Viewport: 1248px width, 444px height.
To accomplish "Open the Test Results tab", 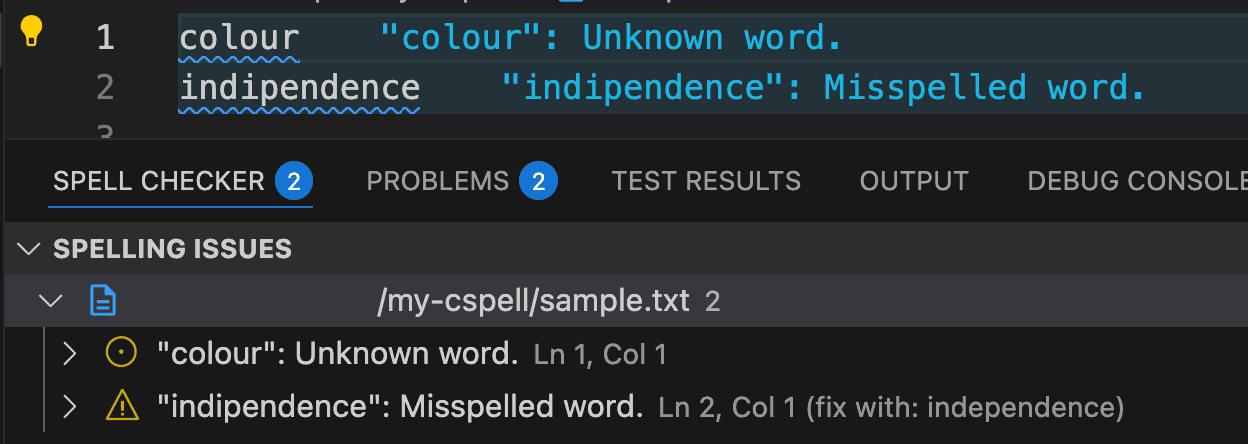I will 706,181.
